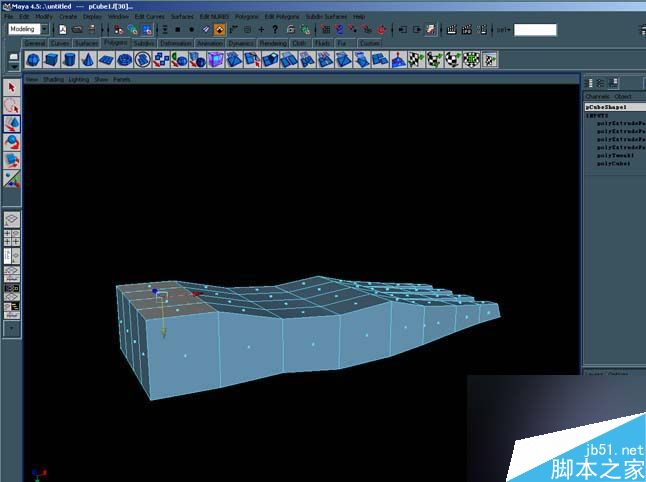Click the cylindrical mapping checkered shelf icon

pyautogui.click(x=434, y=60)
